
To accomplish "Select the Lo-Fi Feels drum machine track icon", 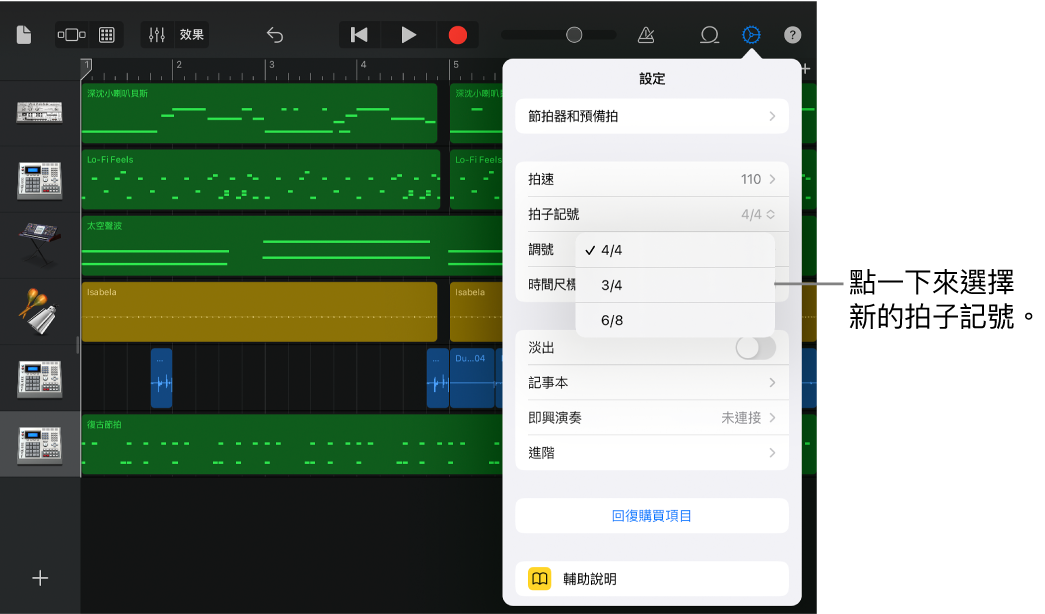I will click(40, 180).
